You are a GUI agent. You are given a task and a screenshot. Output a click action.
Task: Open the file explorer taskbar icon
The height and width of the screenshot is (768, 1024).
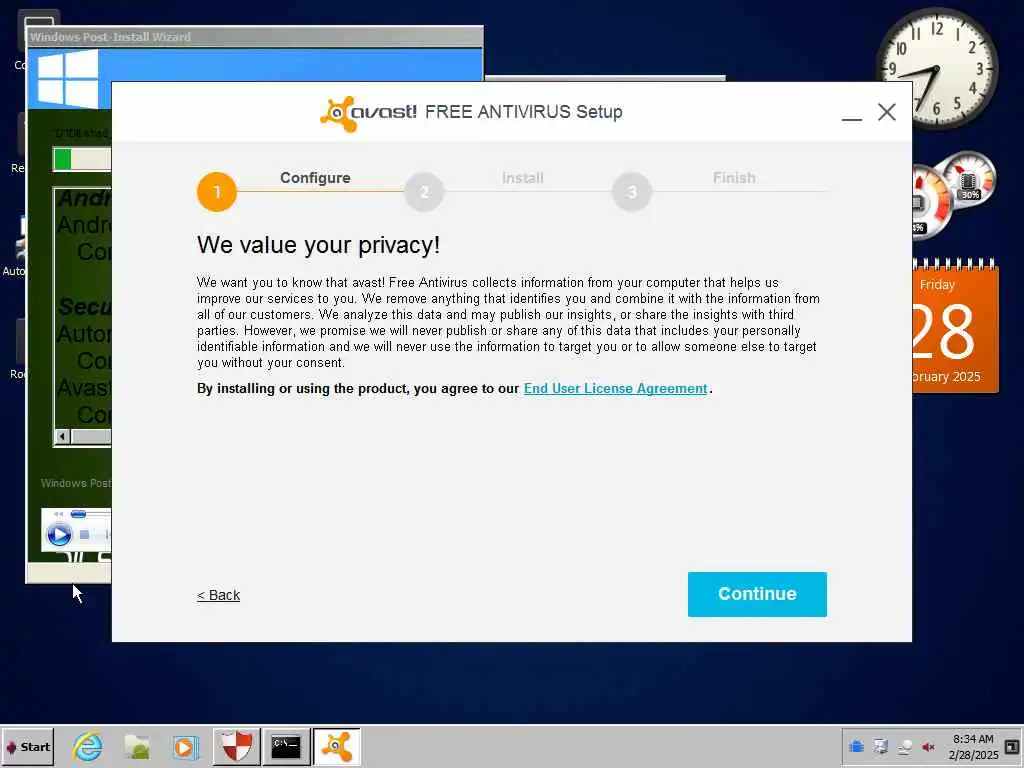tap(137, 746)
